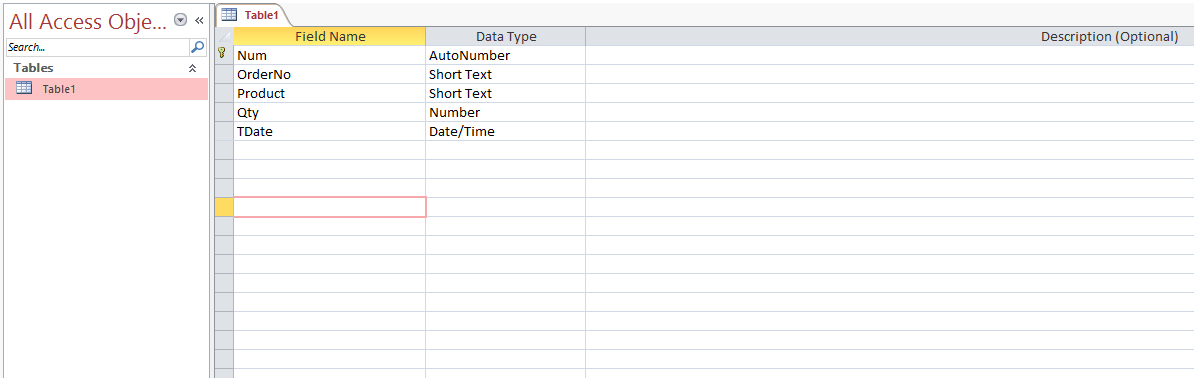This screenshot has width=1194, height=378.
Task: Click the Num field name cell
Action: tap(330, 56)
